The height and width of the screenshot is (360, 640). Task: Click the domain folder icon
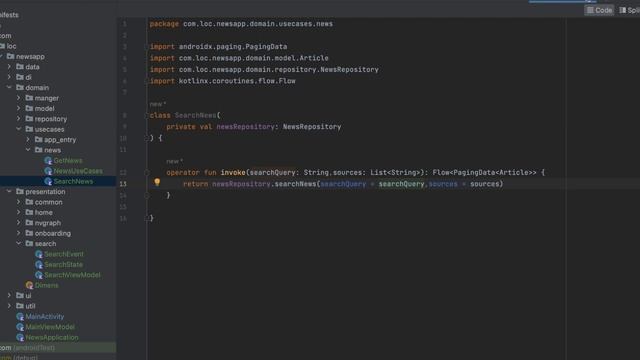(20, 87)
